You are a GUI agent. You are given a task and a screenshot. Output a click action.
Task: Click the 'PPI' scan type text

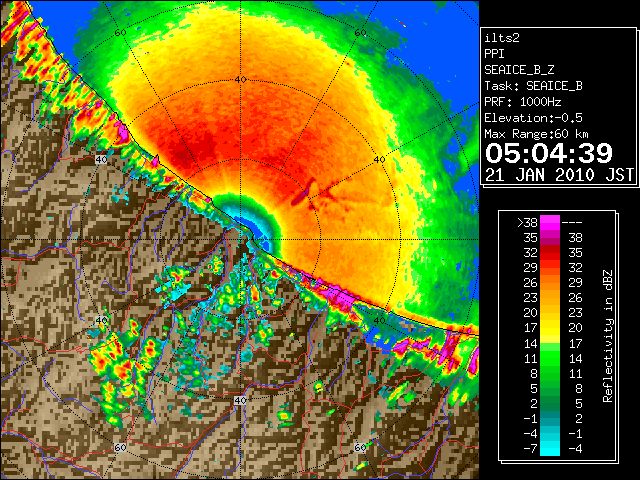click(x=494, y=54)
